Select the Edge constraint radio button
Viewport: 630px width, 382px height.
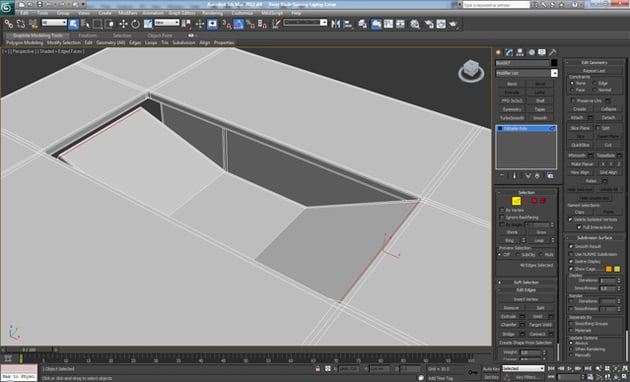tap(594, 83)
